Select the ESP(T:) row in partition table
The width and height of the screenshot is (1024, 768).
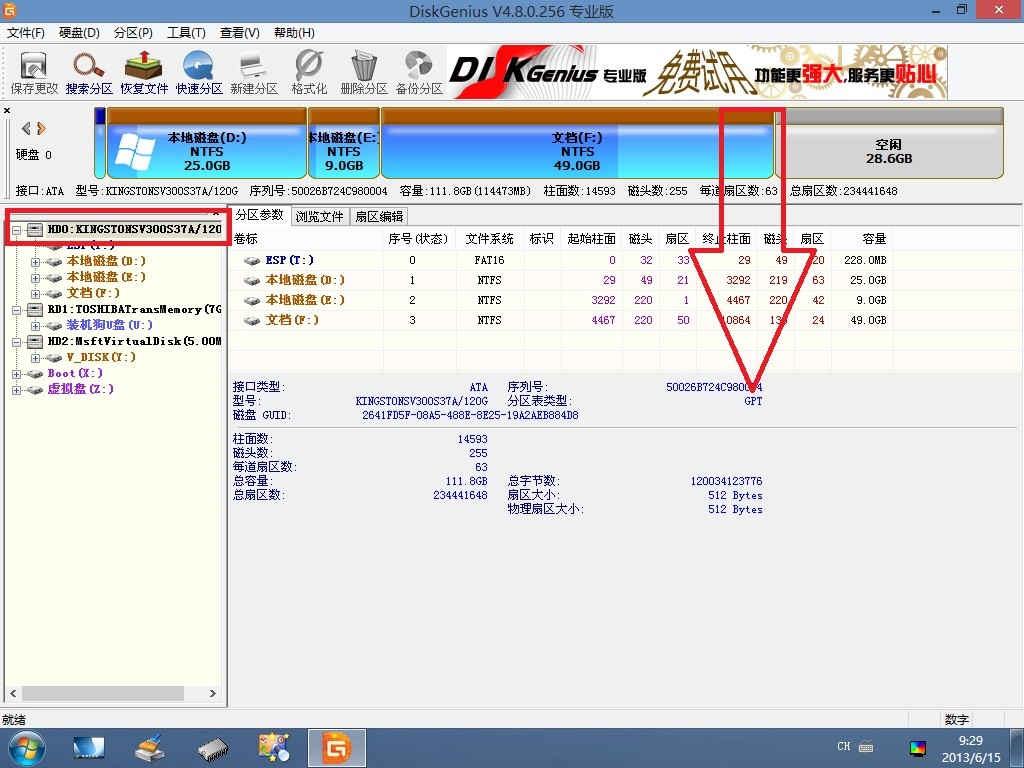[x=289, y=260]
